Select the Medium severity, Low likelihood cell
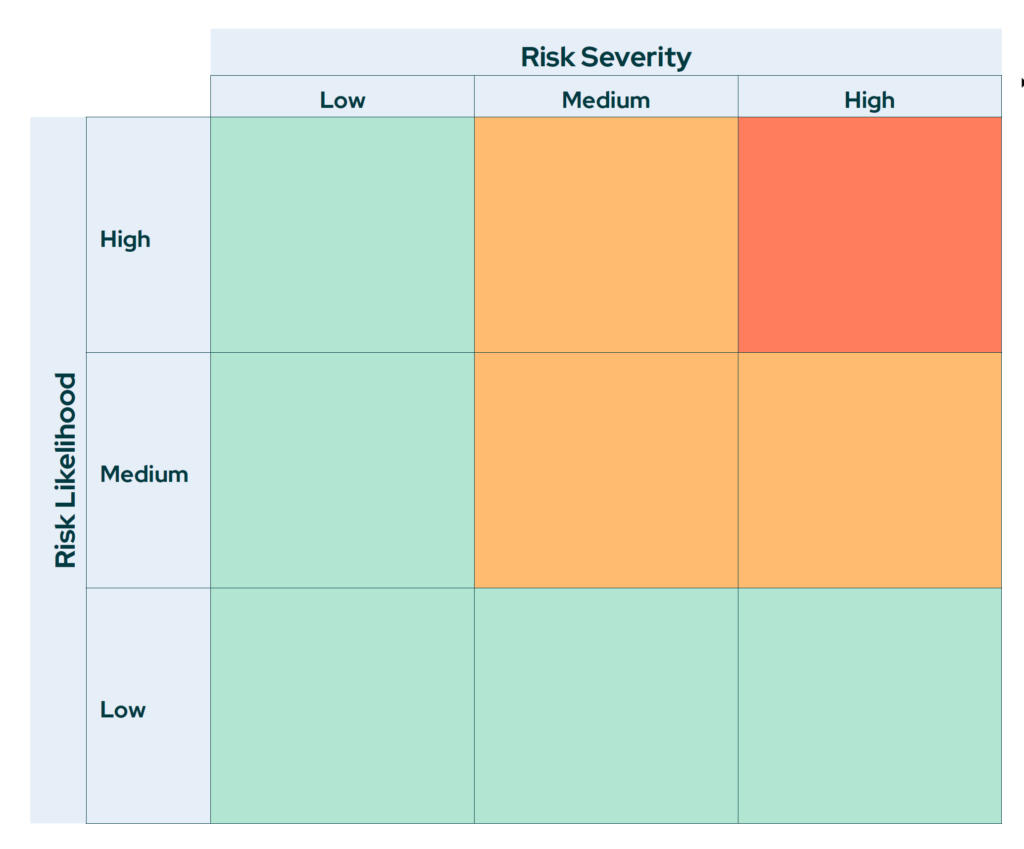 [x=606, y=705]
